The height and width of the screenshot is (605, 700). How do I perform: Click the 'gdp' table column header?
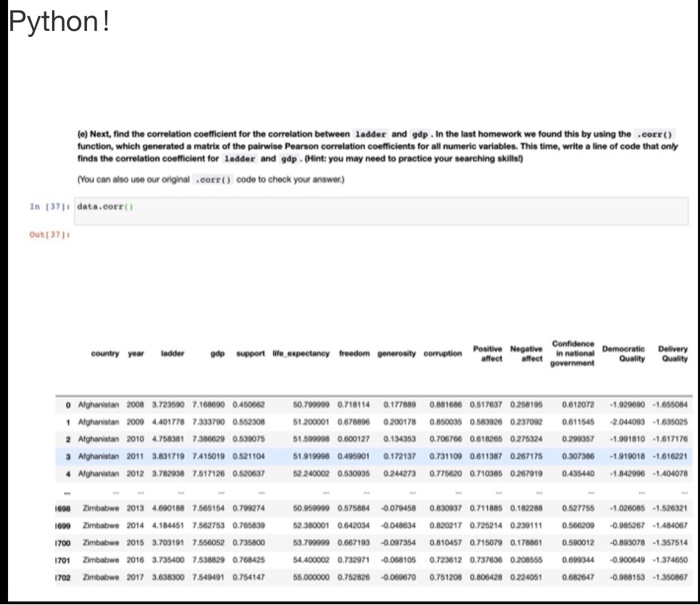tap(217, 354)
